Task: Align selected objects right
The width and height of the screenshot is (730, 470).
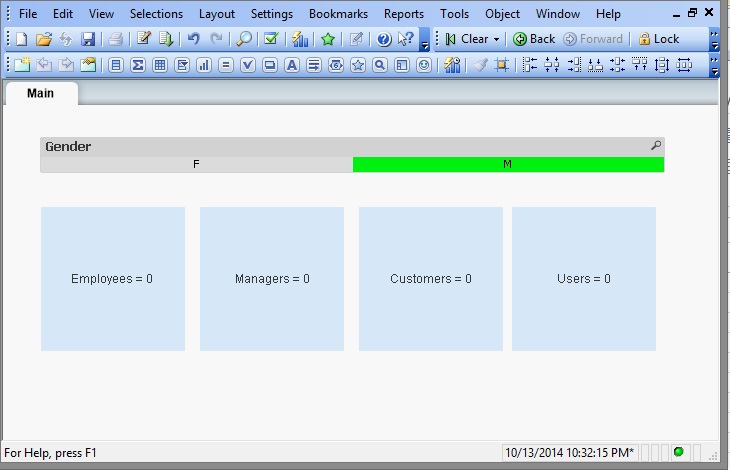Action: (x=574, y=65)
